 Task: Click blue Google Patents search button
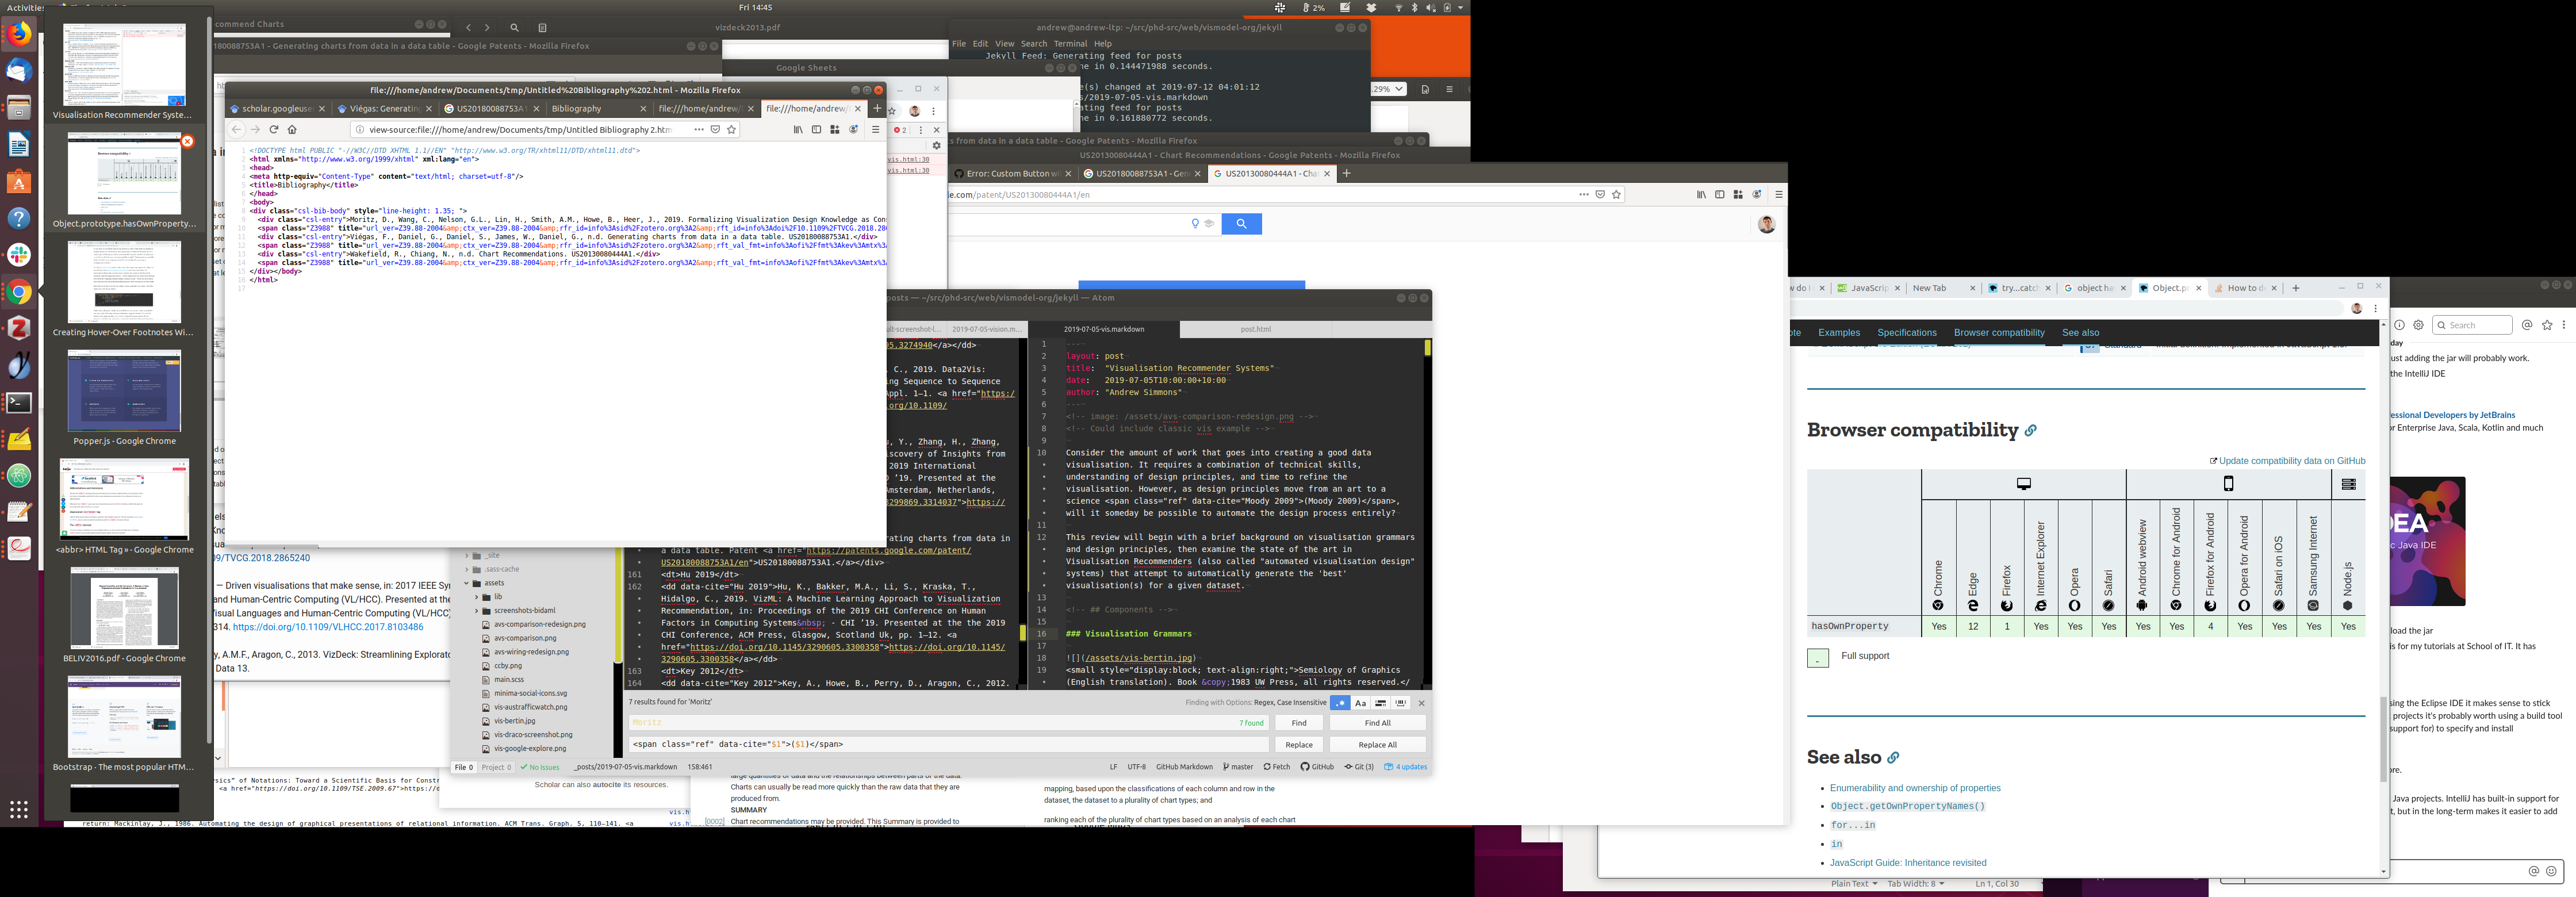pyautogui.click(x=1241, y=224)
